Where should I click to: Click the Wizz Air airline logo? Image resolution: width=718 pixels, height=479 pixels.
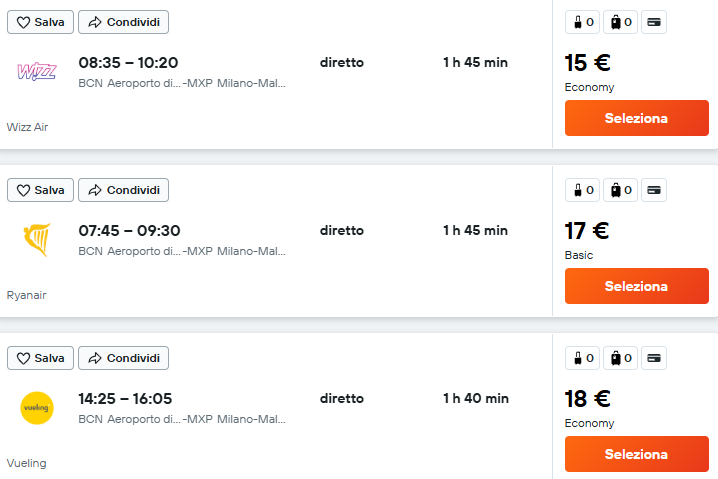pyautogui.click(x=37, y=71)
